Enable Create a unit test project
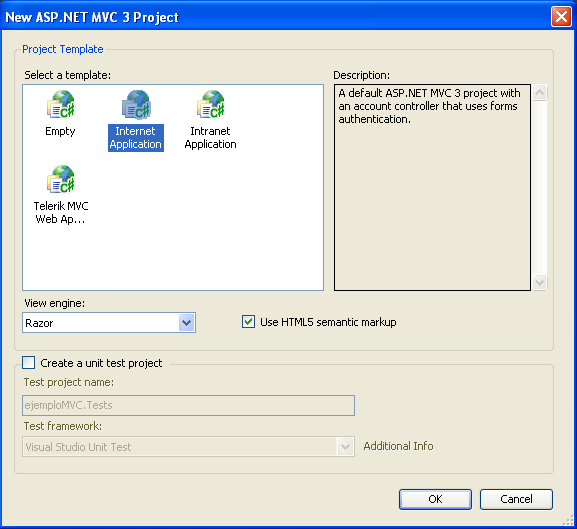The image size is (577, 529). pos(29,362)
